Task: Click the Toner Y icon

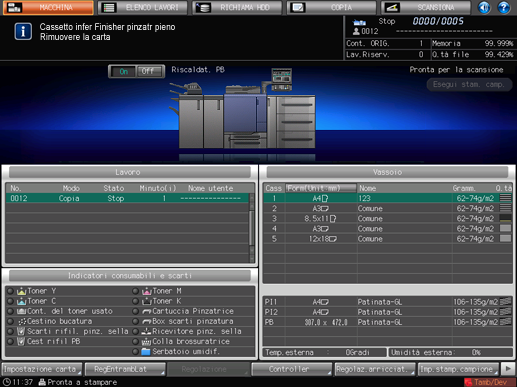Action: click(x=21, y=291)
